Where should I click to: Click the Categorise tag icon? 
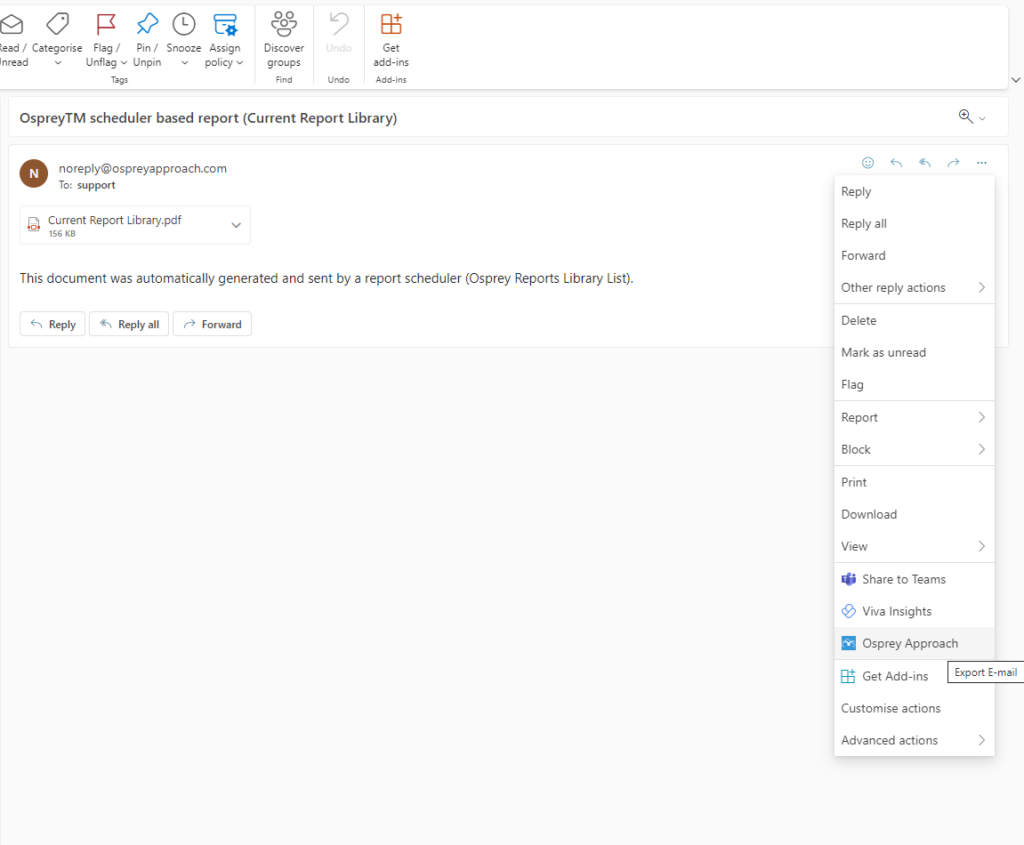[57, 24]
